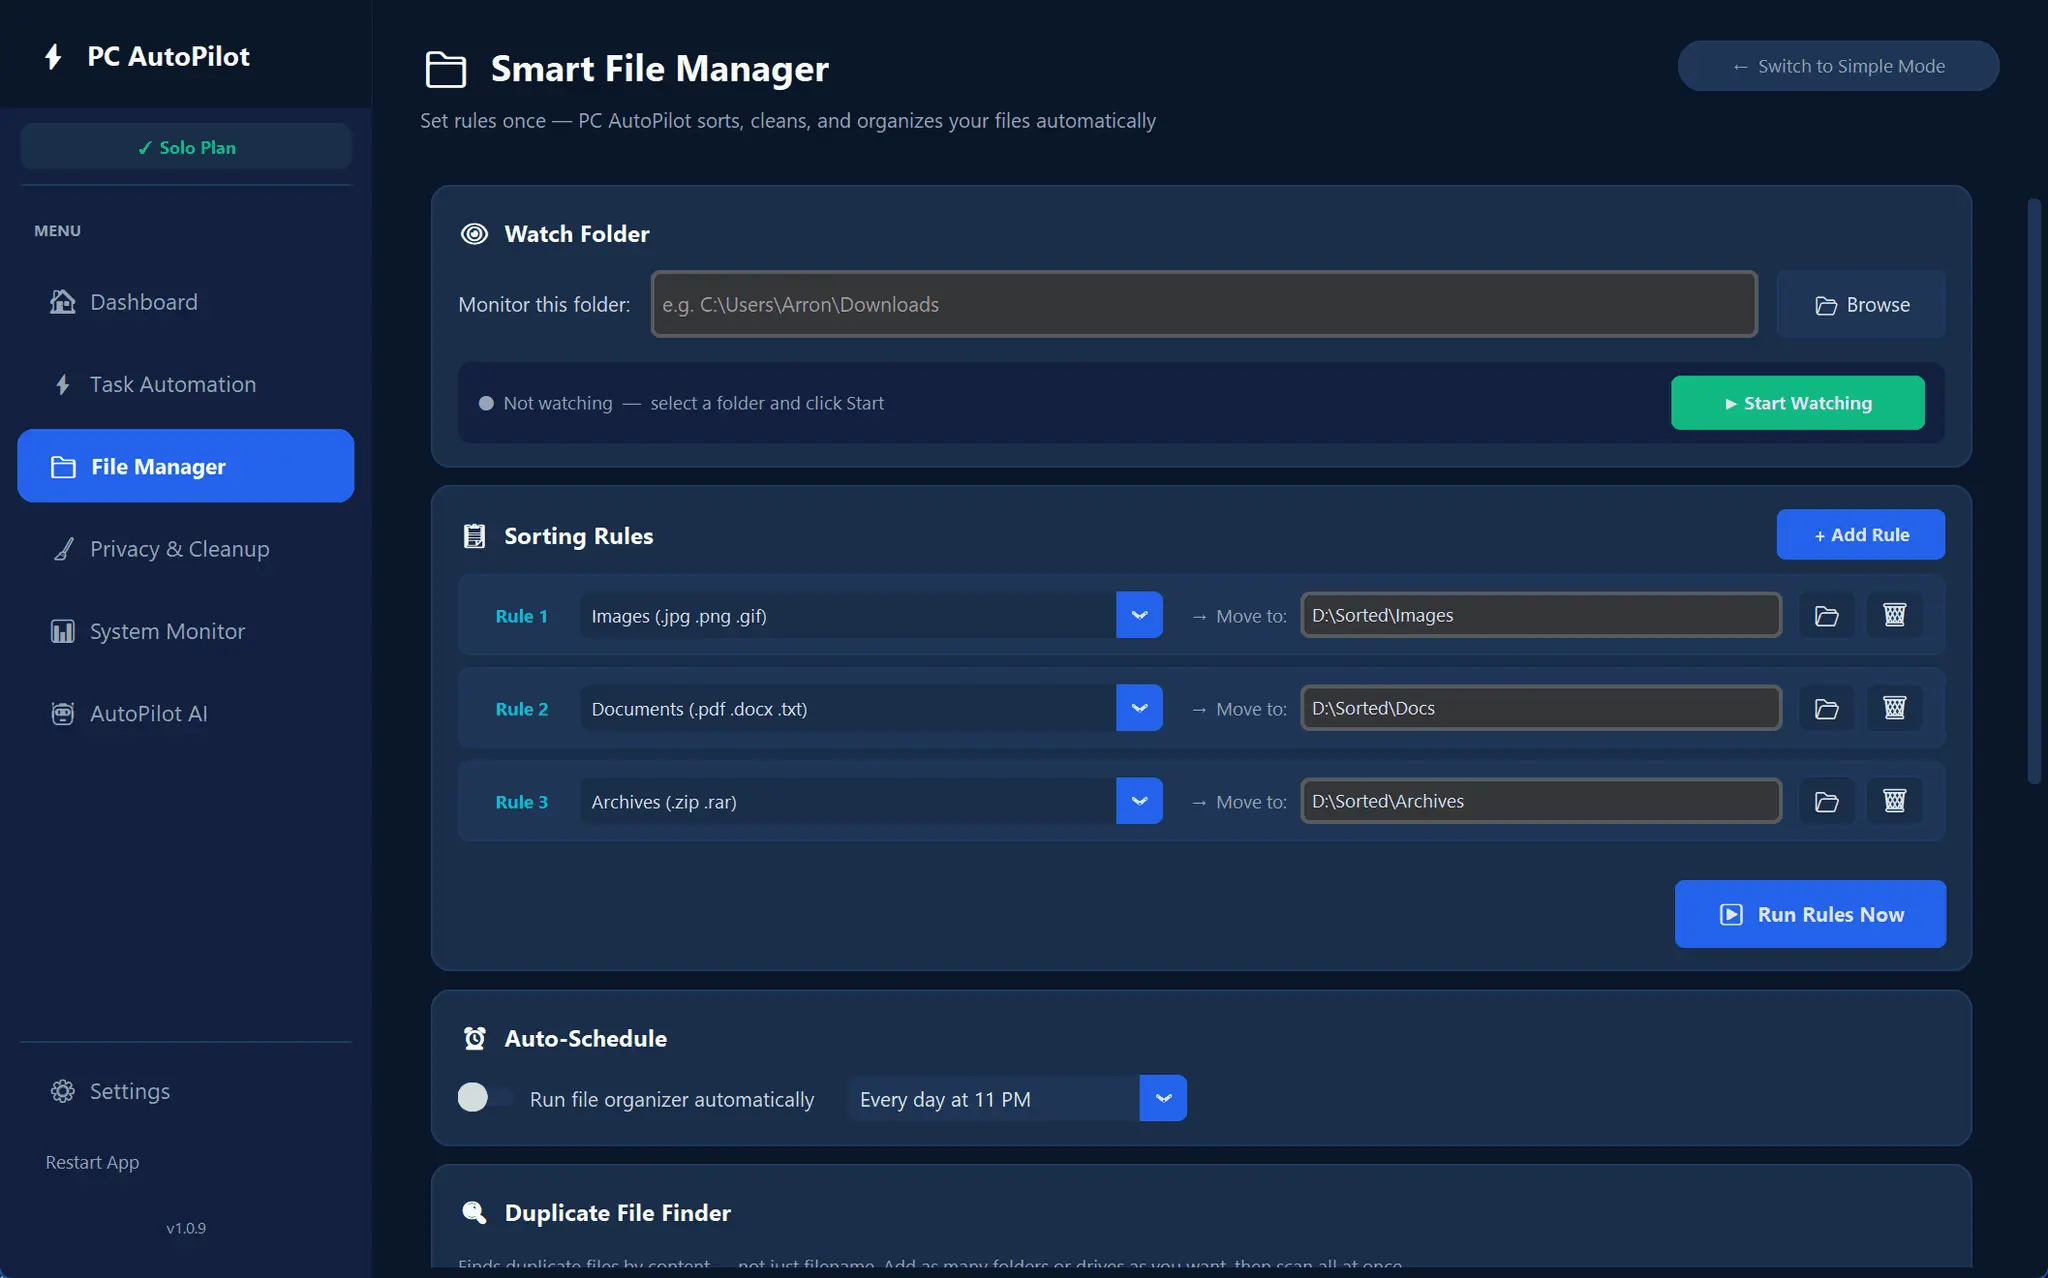
Task: Go to Task Automation page
Action: click(x=185, y=384)
